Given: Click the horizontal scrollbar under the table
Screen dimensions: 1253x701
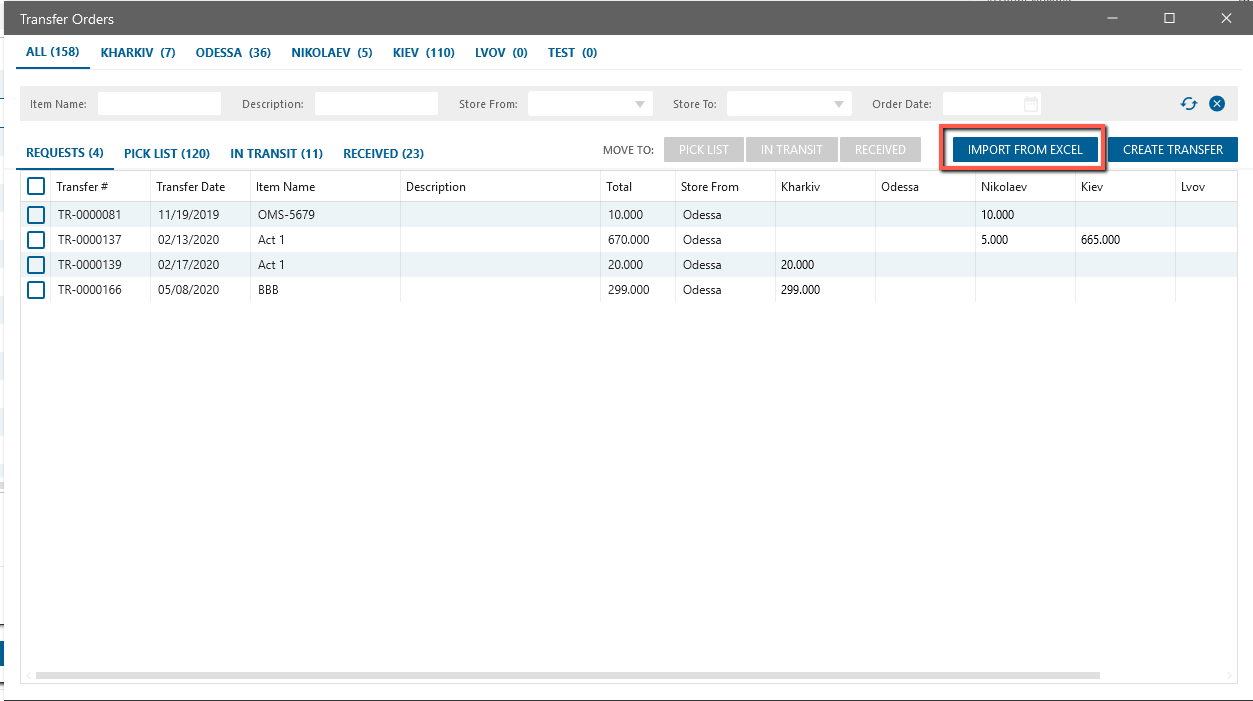Looking at the screenshot, I should (567, 676).
